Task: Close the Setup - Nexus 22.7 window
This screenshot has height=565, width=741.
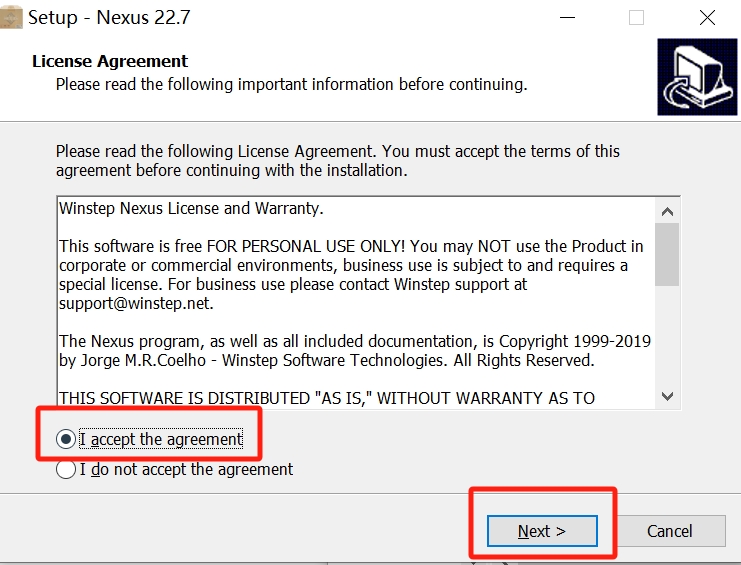Action: (707, 17)
